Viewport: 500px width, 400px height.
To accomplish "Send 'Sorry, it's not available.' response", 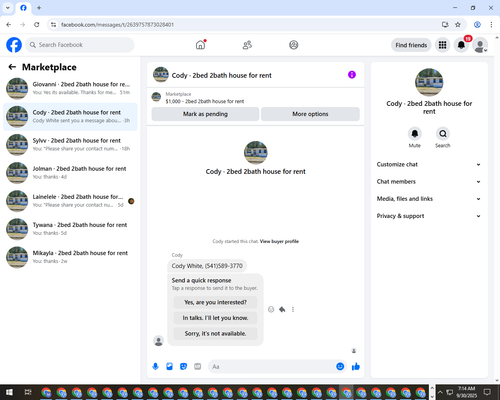I will pyautogui.click(x=215, y=333).
